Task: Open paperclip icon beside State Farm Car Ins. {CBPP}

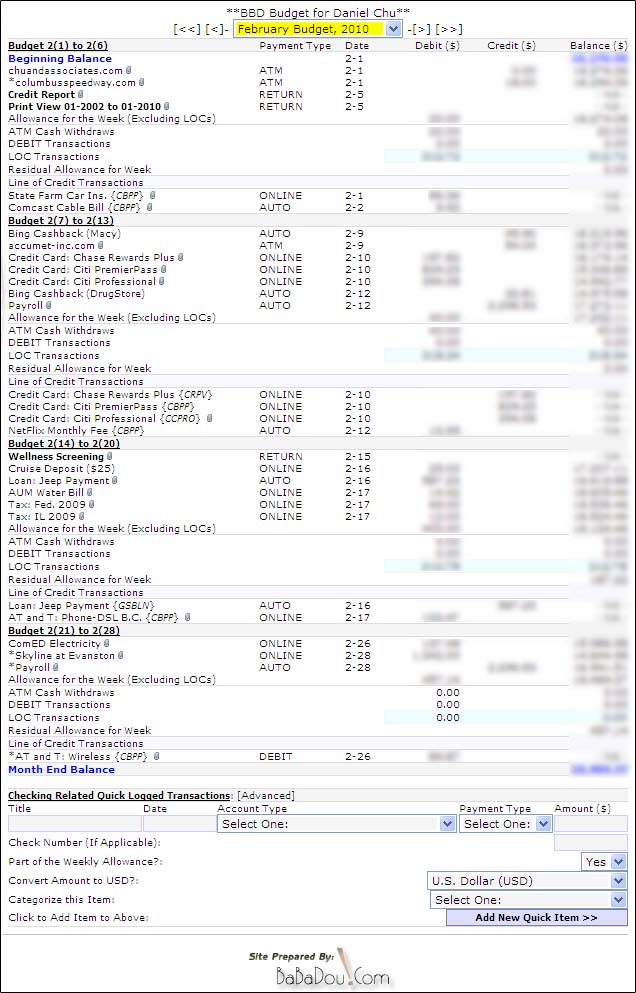Action: [x=152, y=196]
